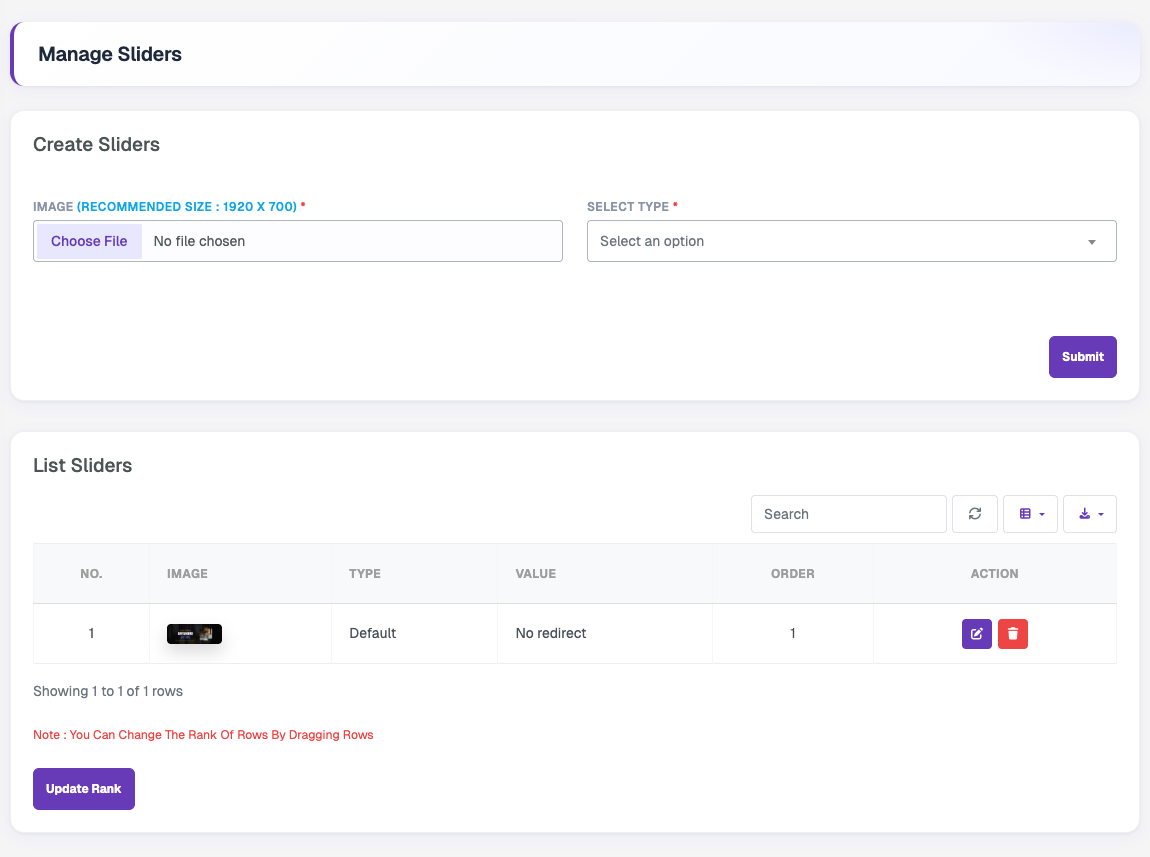Click the ORDER column header
The width and height of the screenshot is (1150, 857).
[x=792, y=574]
